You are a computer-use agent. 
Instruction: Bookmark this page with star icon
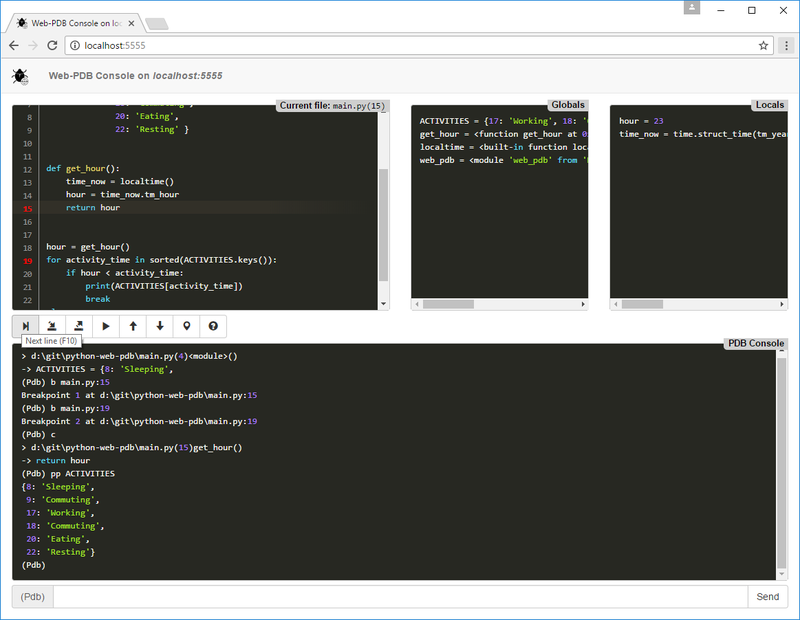coord(763,46)
